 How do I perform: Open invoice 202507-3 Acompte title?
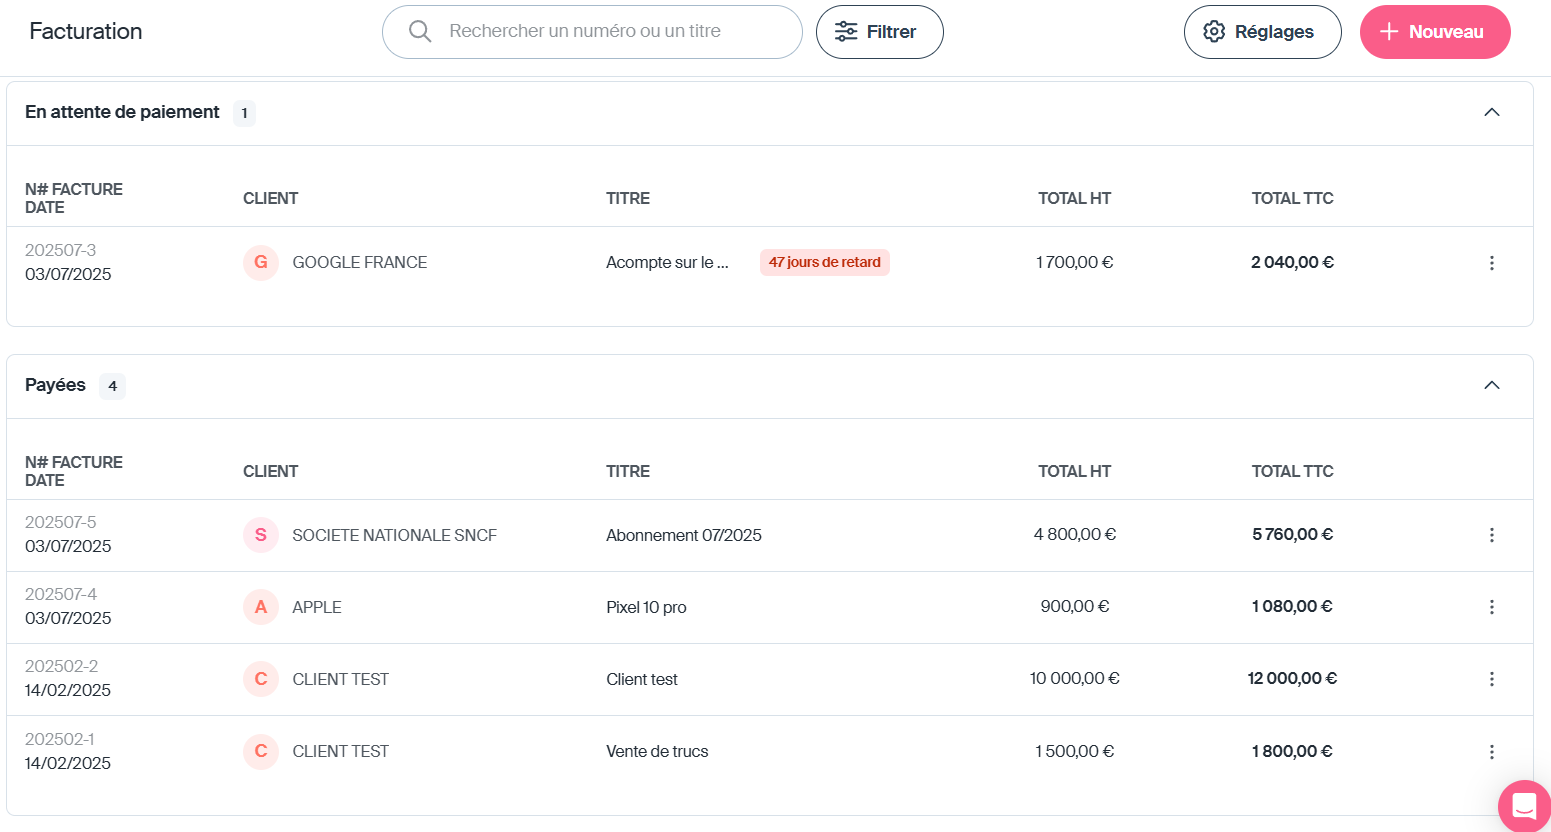(667, 263)
